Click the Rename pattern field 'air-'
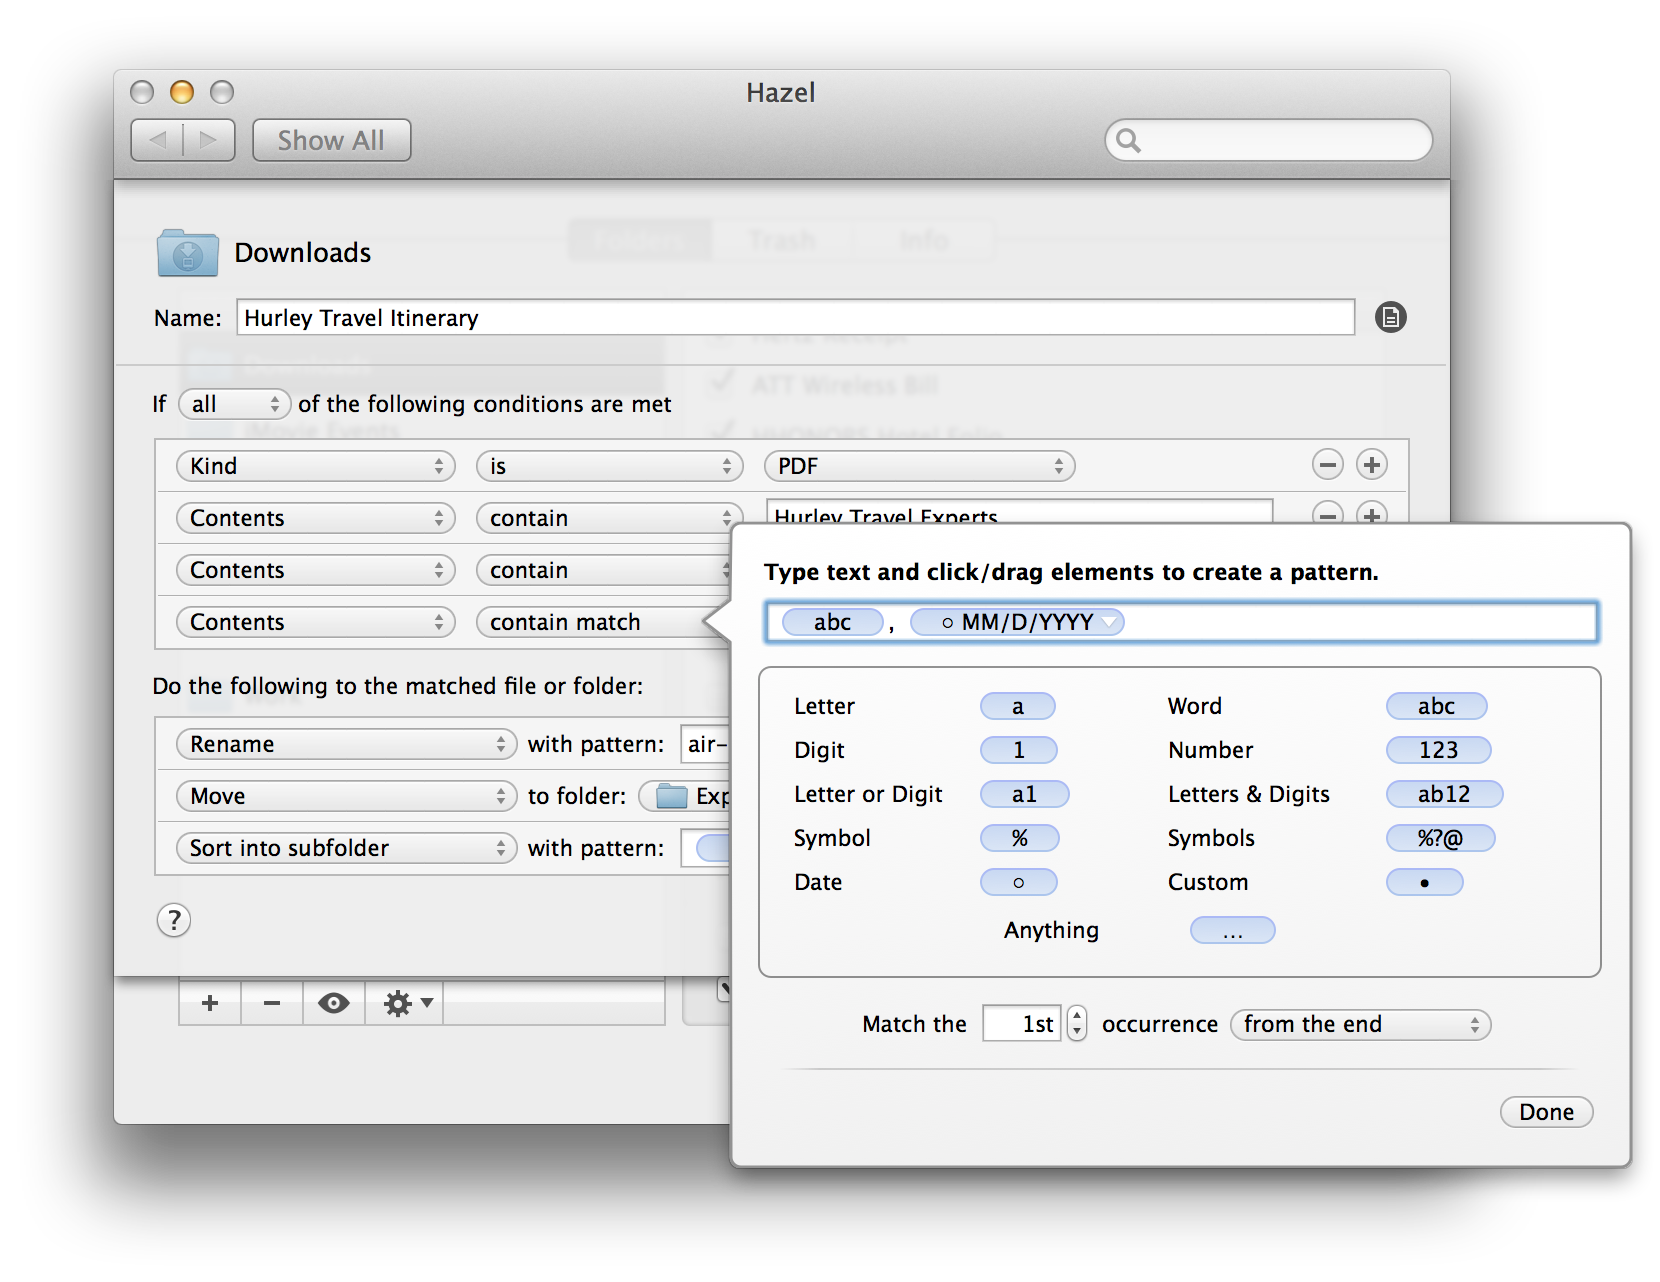1660x1282 pixels. (707, 744)
